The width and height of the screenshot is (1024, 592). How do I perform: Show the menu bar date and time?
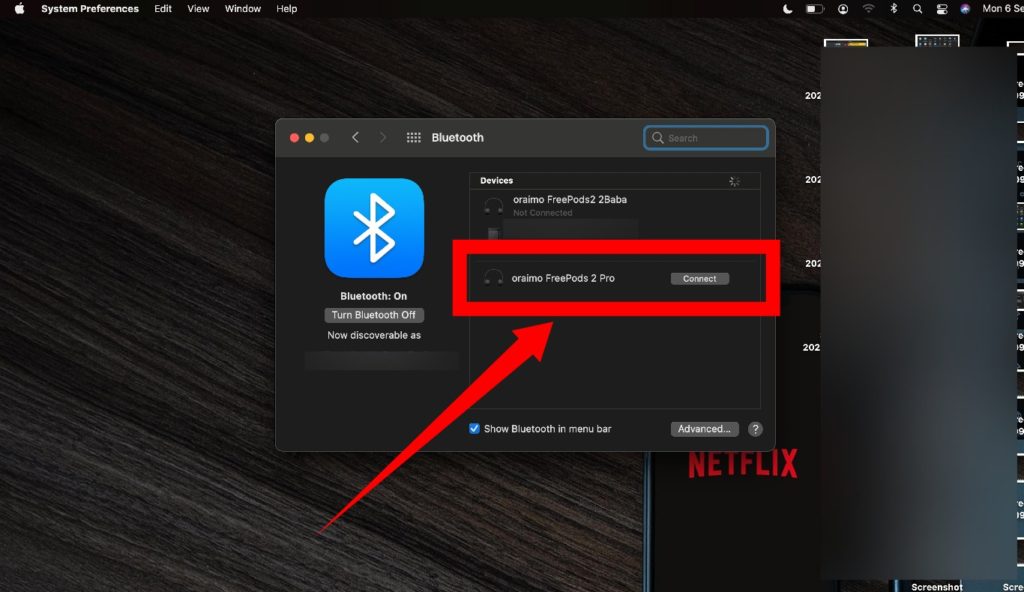tap(1002, 8)
